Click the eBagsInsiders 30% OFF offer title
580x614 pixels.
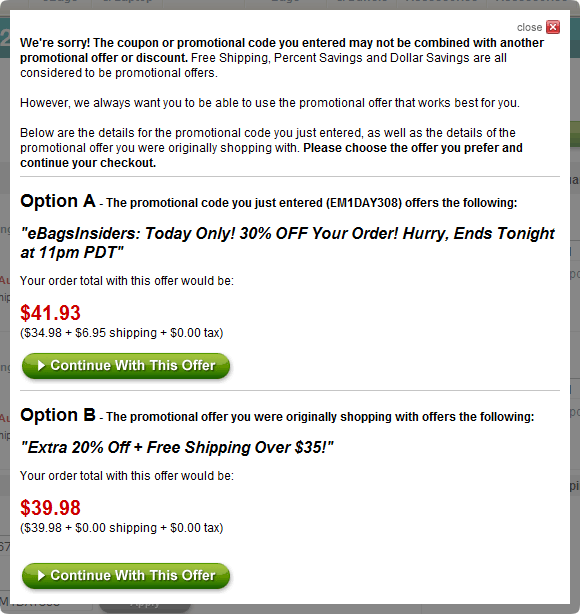point(287,243)
